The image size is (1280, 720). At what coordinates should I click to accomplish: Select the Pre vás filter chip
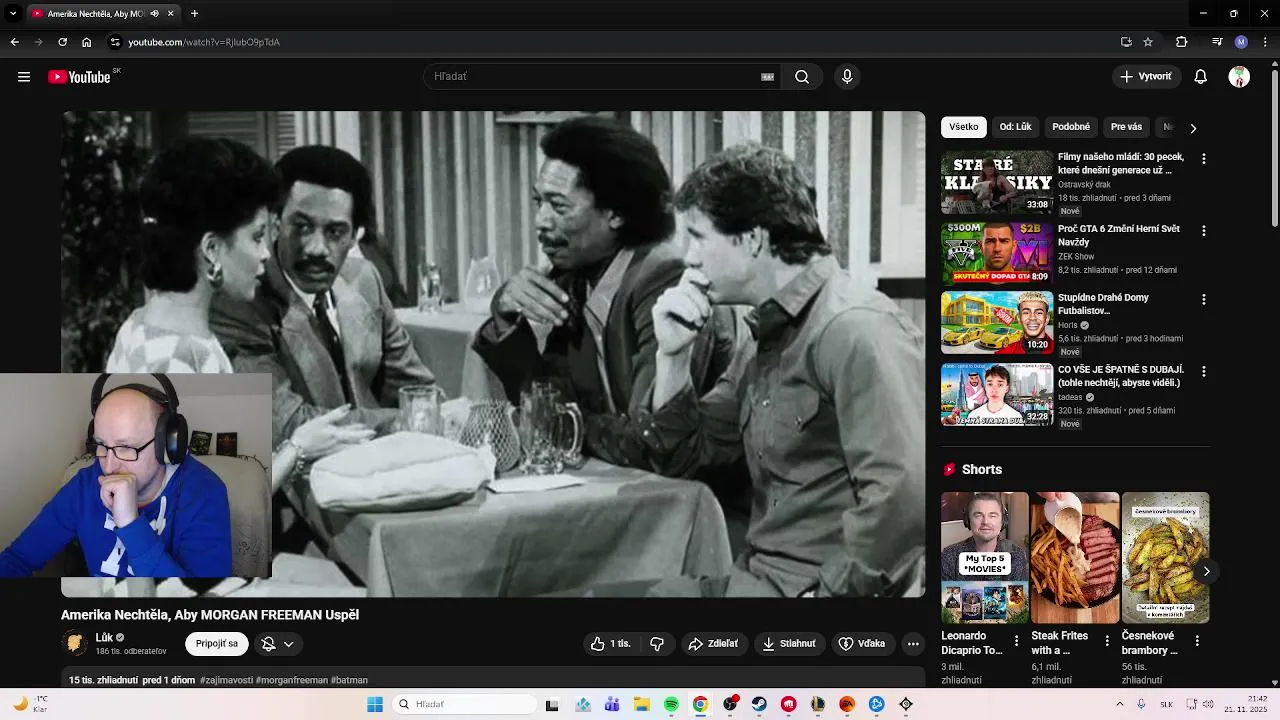pos(1126,127)
